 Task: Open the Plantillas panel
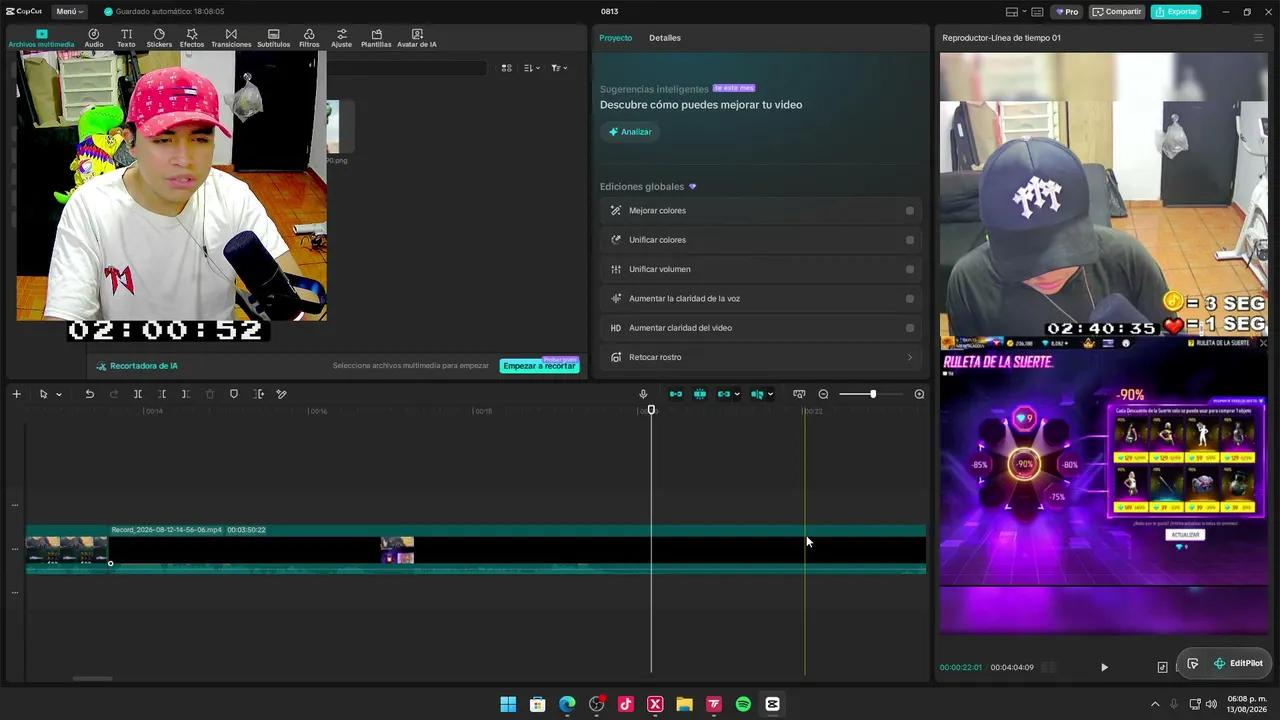(x=376, y=38)
